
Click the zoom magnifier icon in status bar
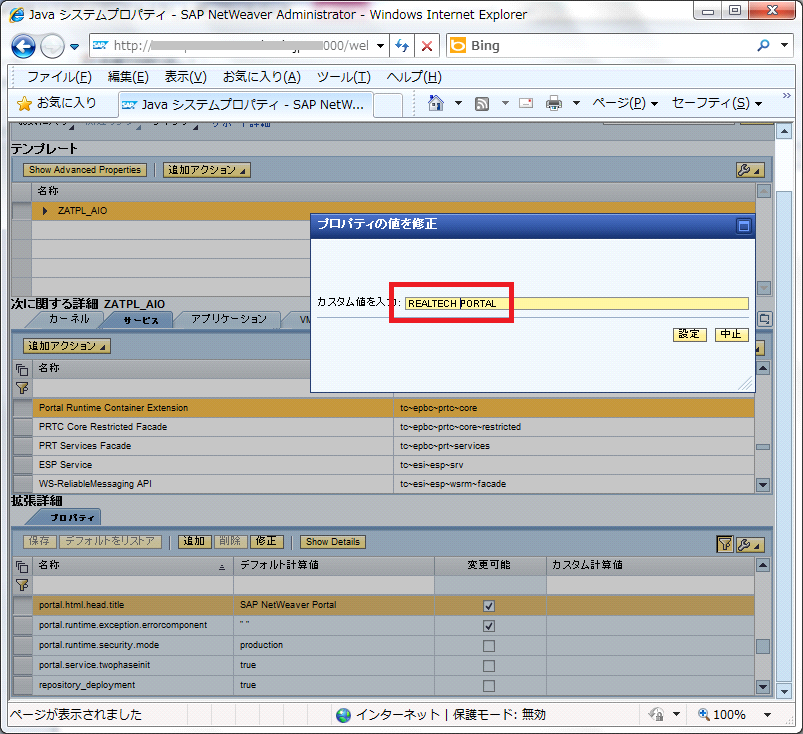click(704, 714)
